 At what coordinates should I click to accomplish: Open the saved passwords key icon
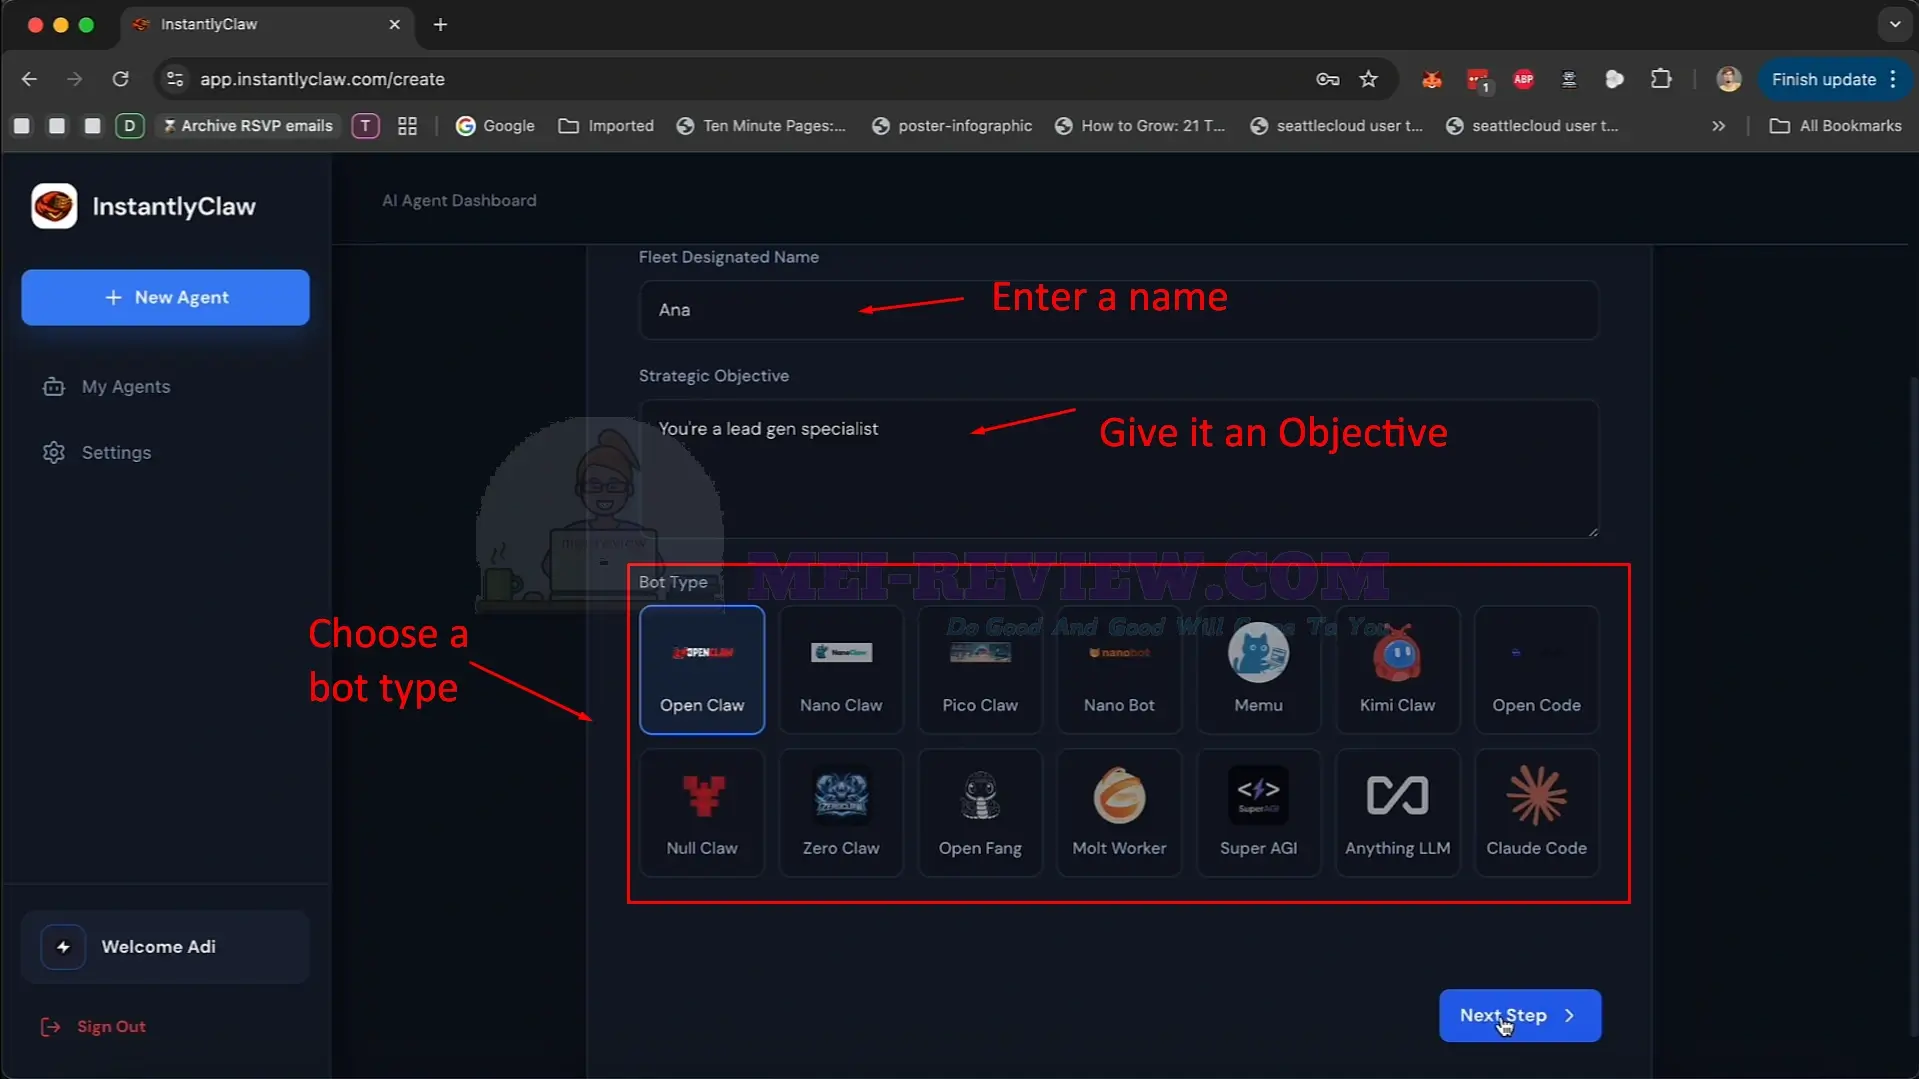click(x=1327, y=79)
